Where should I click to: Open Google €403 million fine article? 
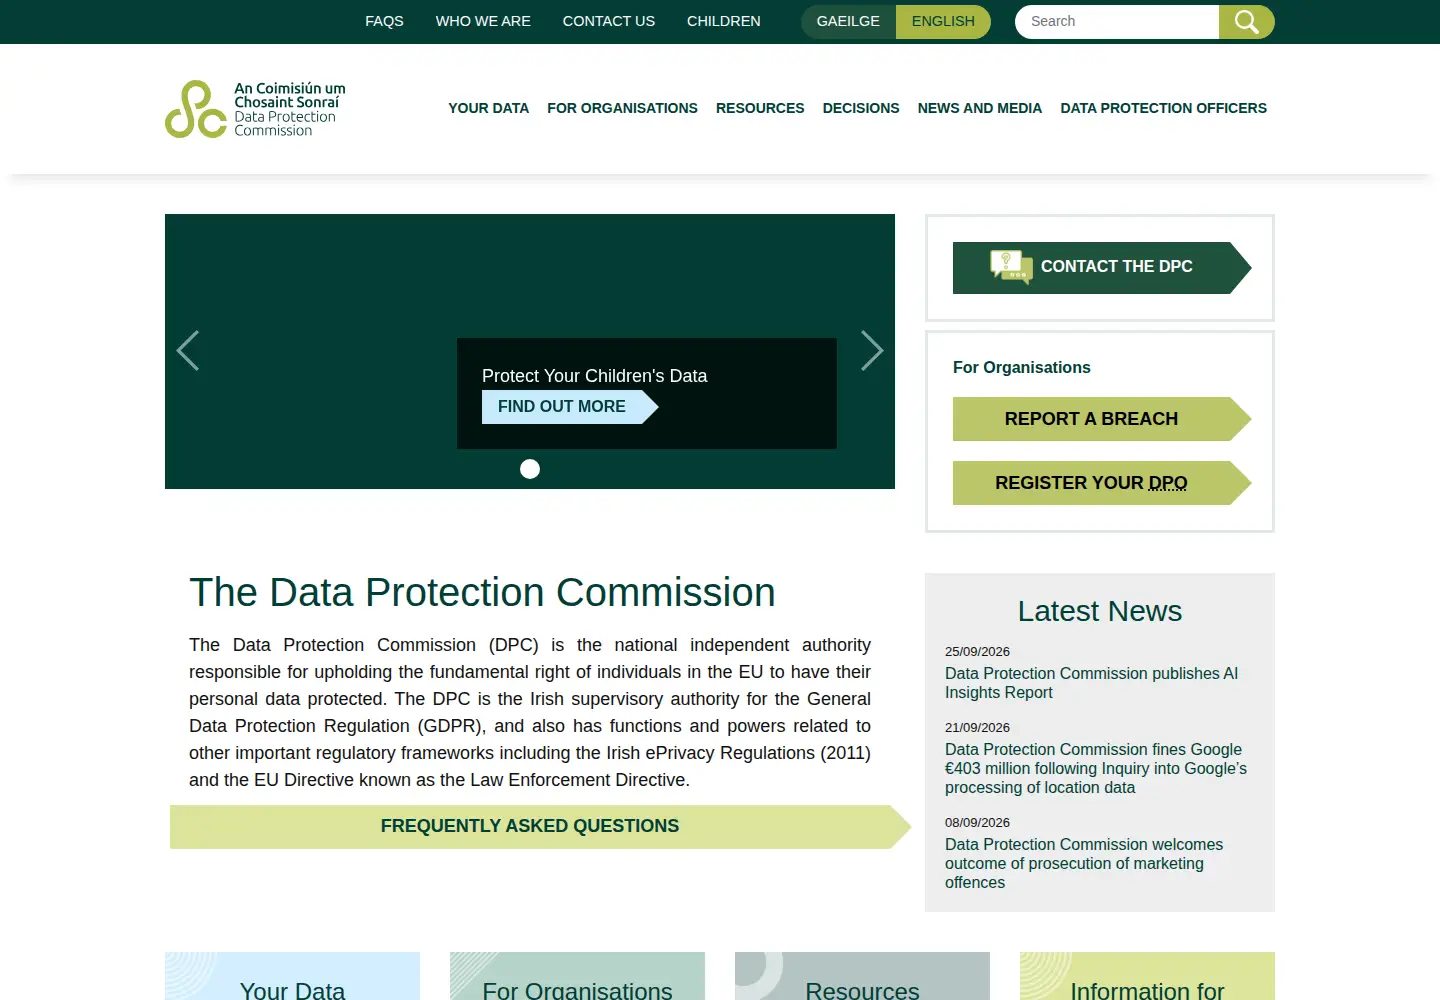pyautogui.click(x=1096, y=768)
